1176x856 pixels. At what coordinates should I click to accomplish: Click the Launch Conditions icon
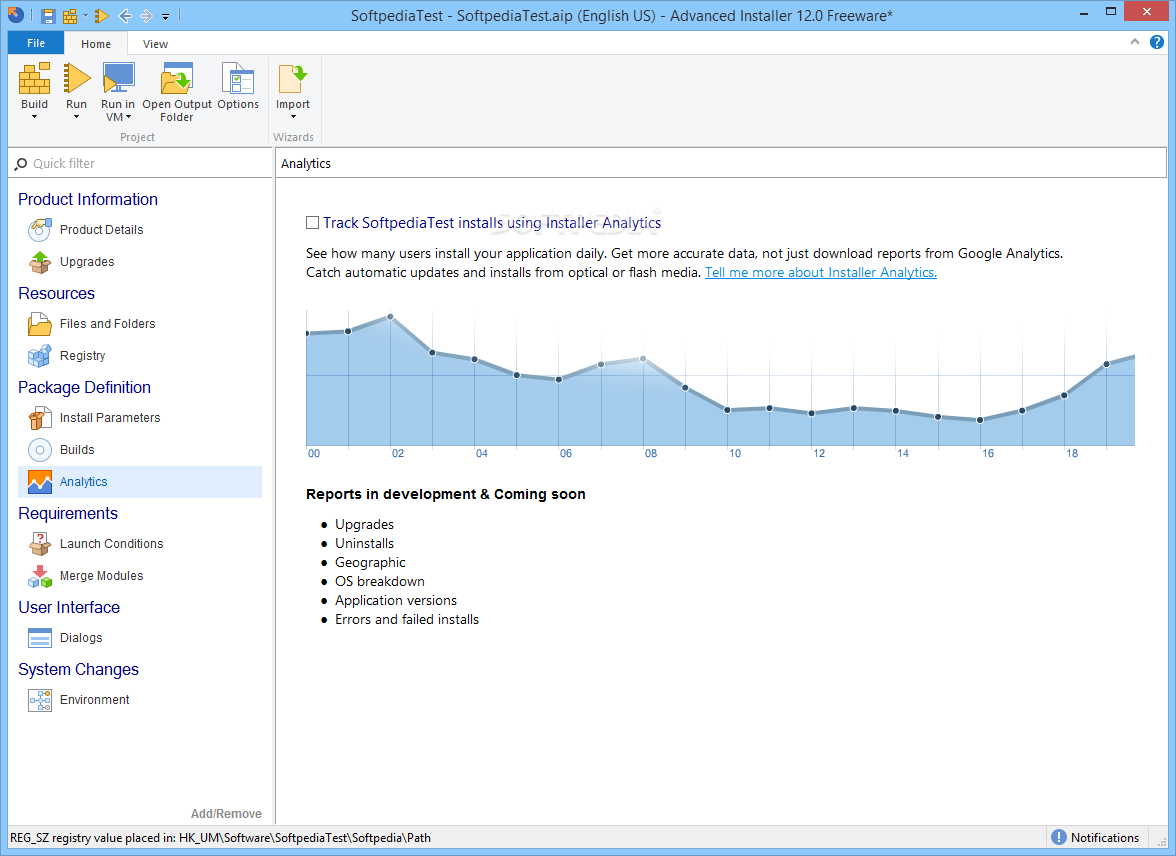[40, 544]
